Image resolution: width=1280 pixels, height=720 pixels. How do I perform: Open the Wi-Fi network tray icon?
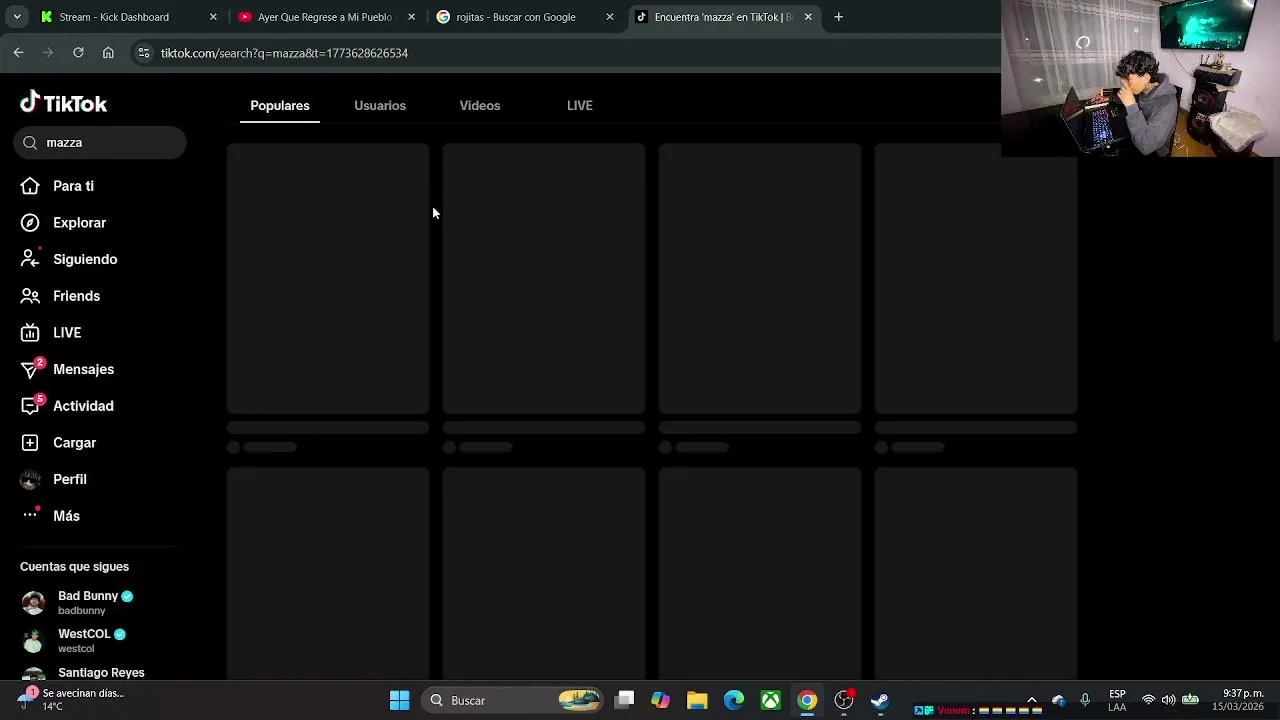tap(1148, 700)
